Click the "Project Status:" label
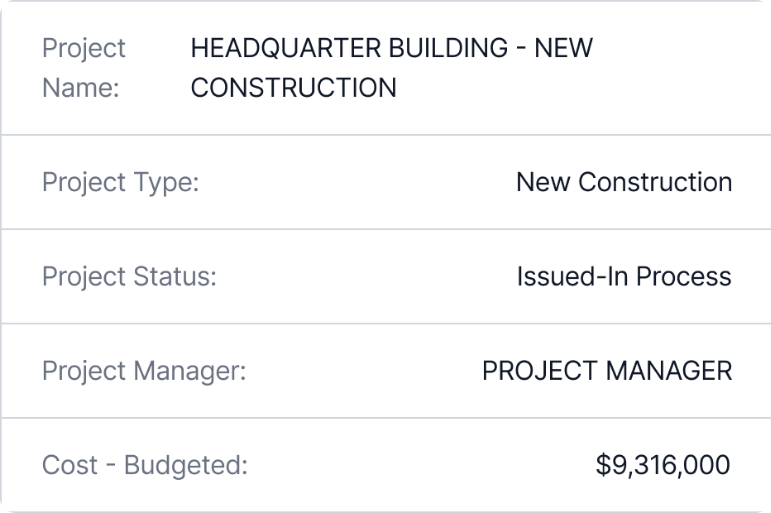 [129, 276]
